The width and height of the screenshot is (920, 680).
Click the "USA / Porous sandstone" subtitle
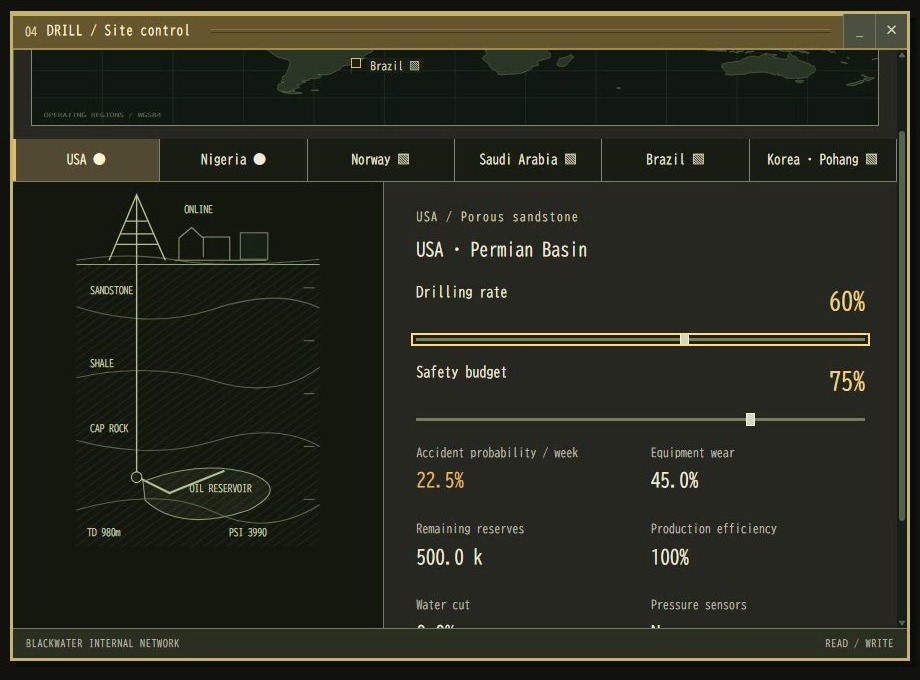pyautogui.click(x=497, y=217)
